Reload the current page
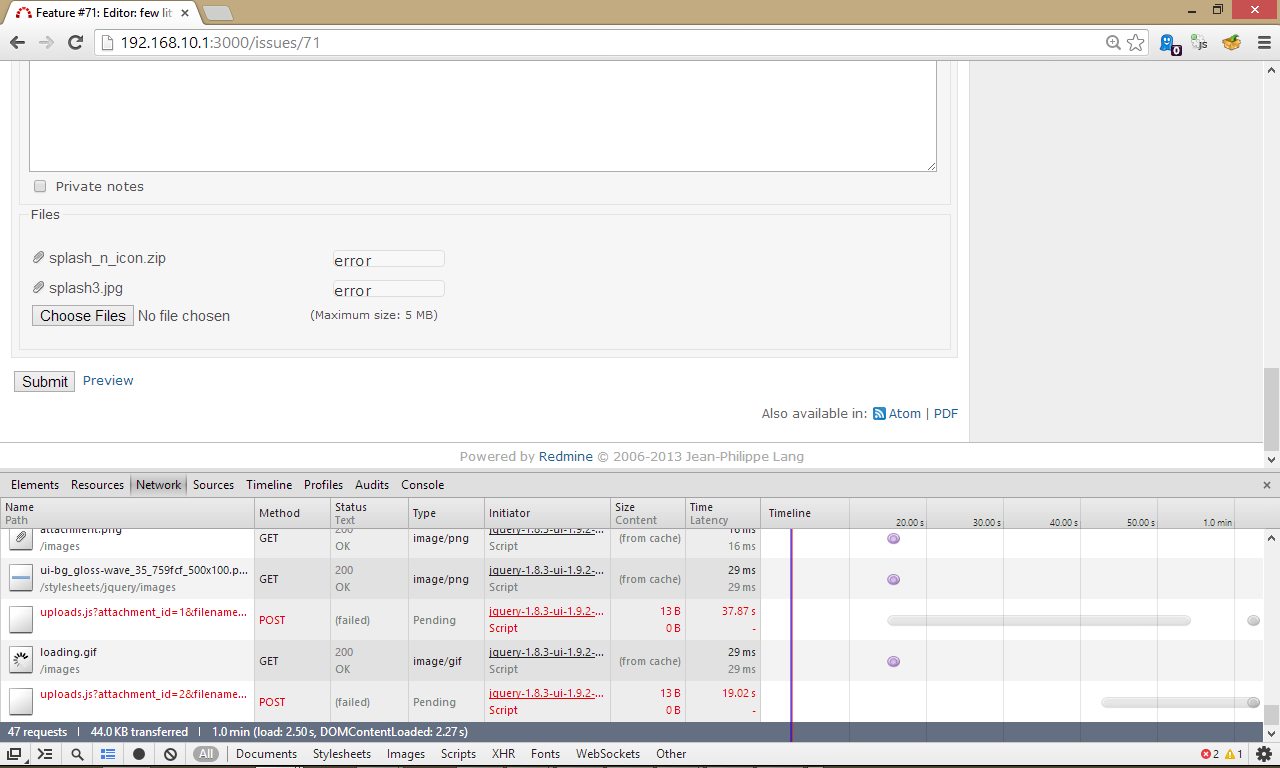Image resolution: width=1280 pixels, height=768 pixels. (75, 43)
